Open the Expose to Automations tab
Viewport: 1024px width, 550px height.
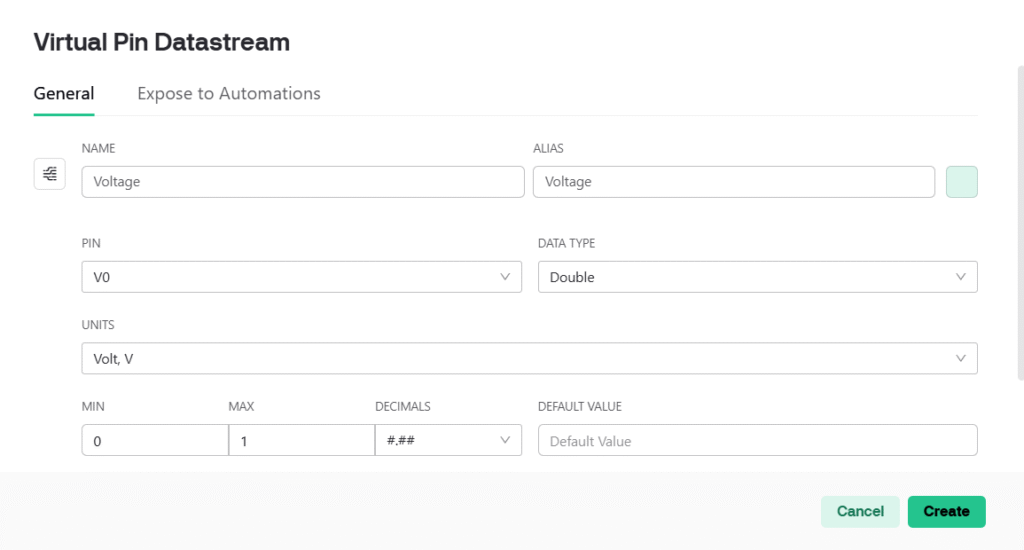tap(229, 93)
